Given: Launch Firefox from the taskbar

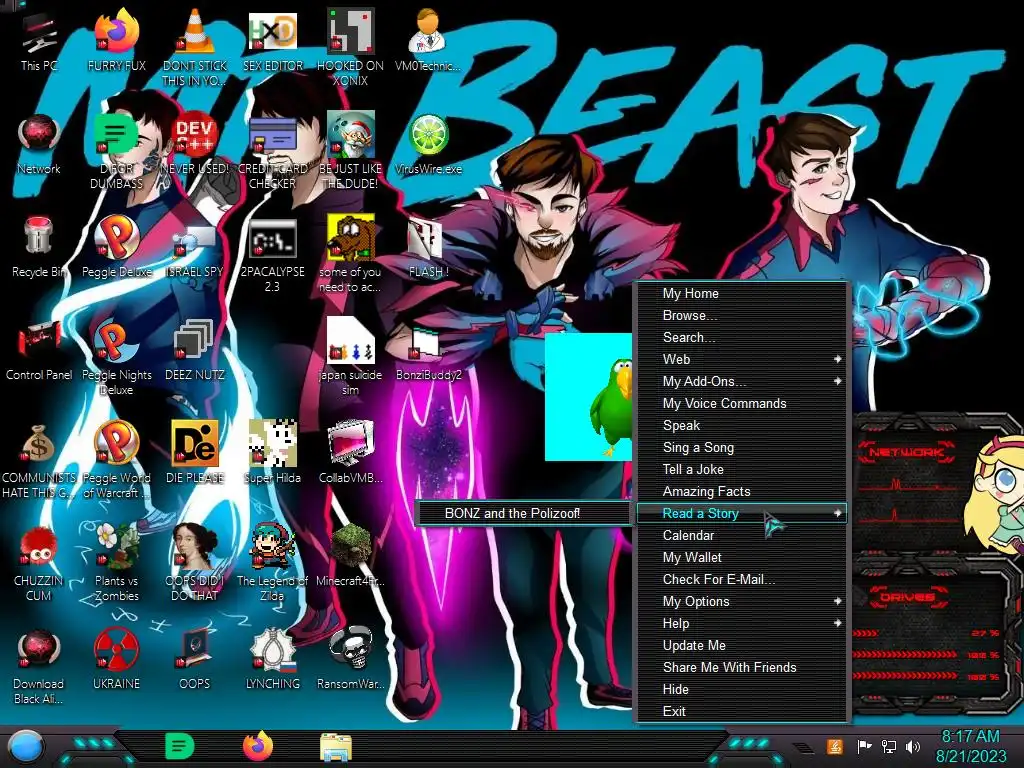Looking at the screenshot, I should point(257,746).
